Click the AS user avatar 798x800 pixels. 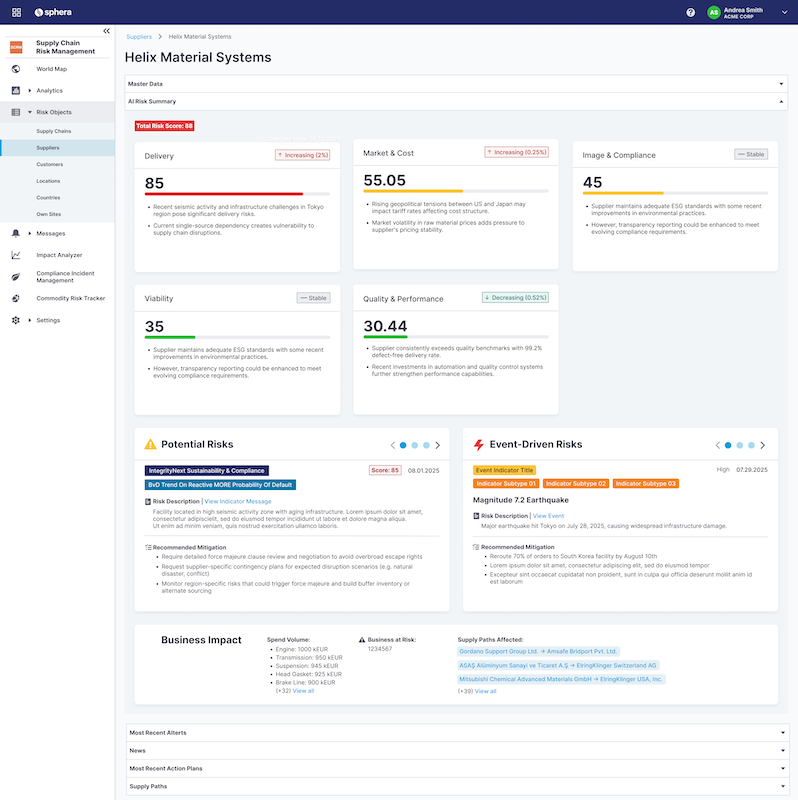coord(713,13)
